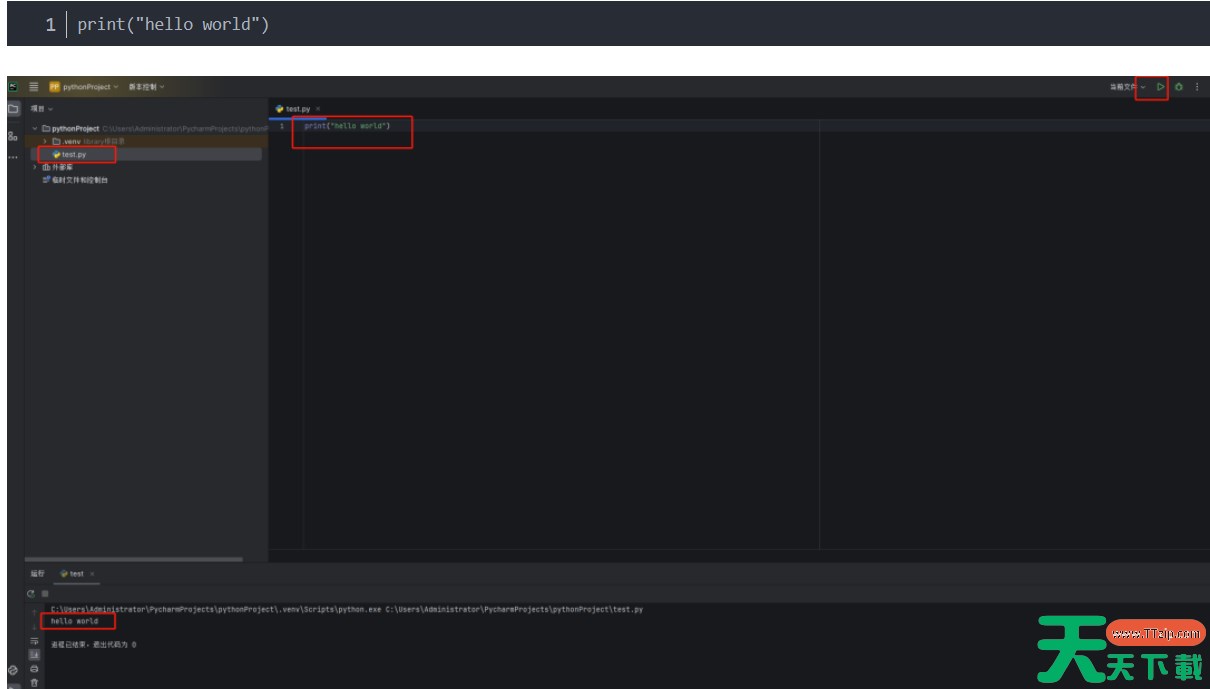Open more actions vertical dots menu
Image resolution: width=1210 pixels, height=689 pixels.
tap(1197, 87)
